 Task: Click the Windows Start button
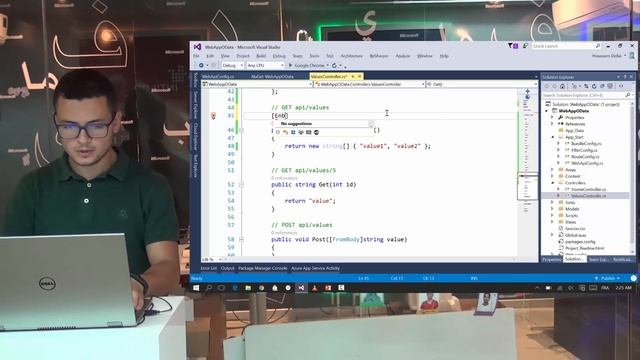(x=196, y=288)
